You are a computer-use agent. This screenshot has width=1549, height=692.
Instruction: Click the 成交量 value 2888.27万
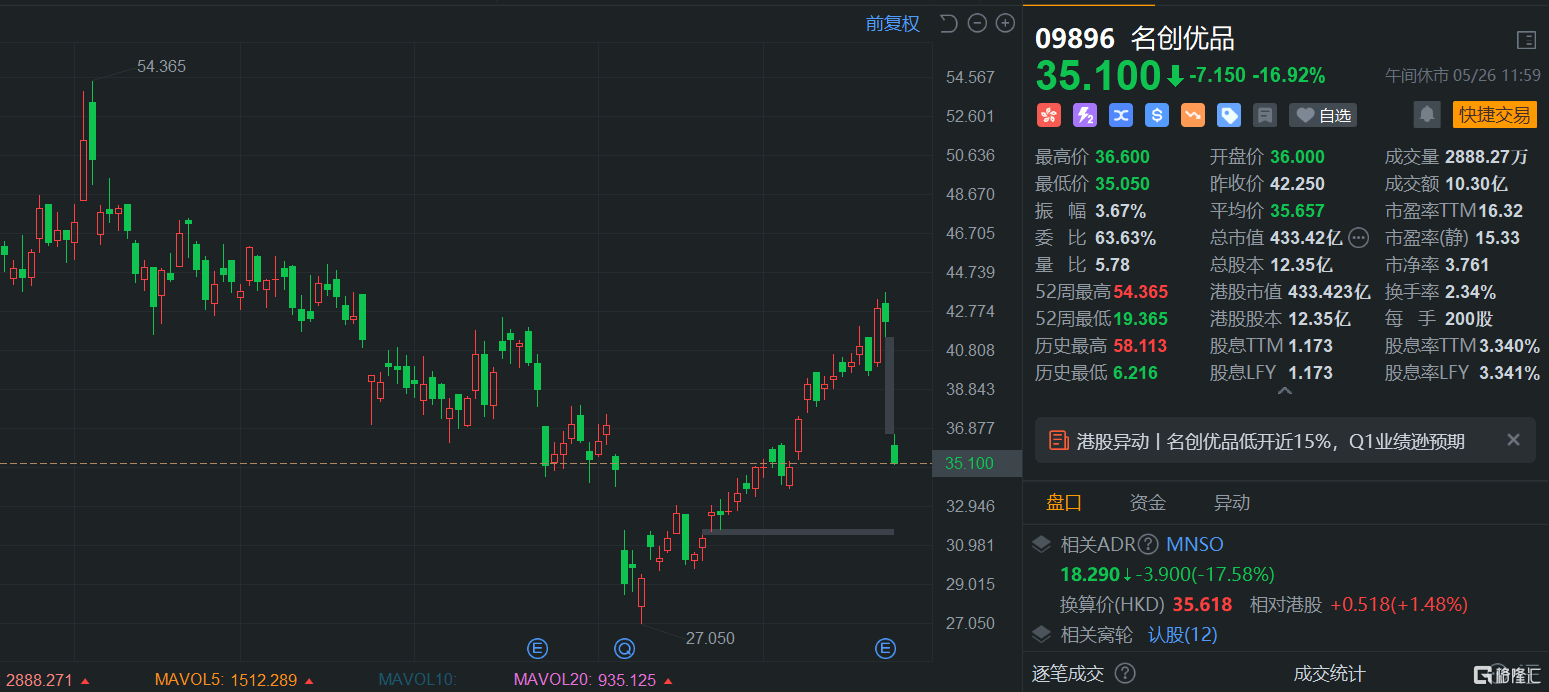coord(1488,156)
